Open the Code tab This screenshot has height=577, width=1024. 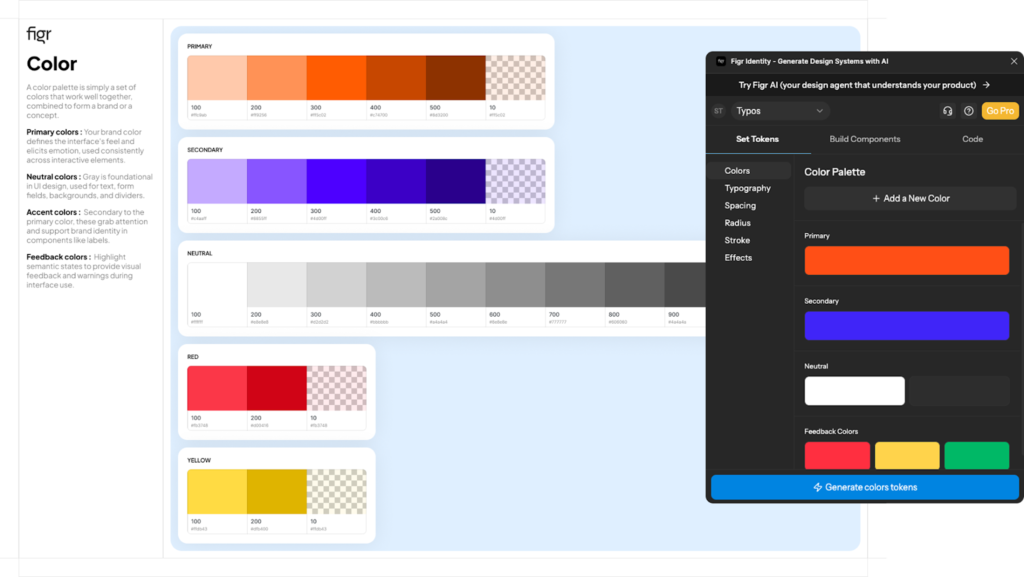click(x=972, y=139)
